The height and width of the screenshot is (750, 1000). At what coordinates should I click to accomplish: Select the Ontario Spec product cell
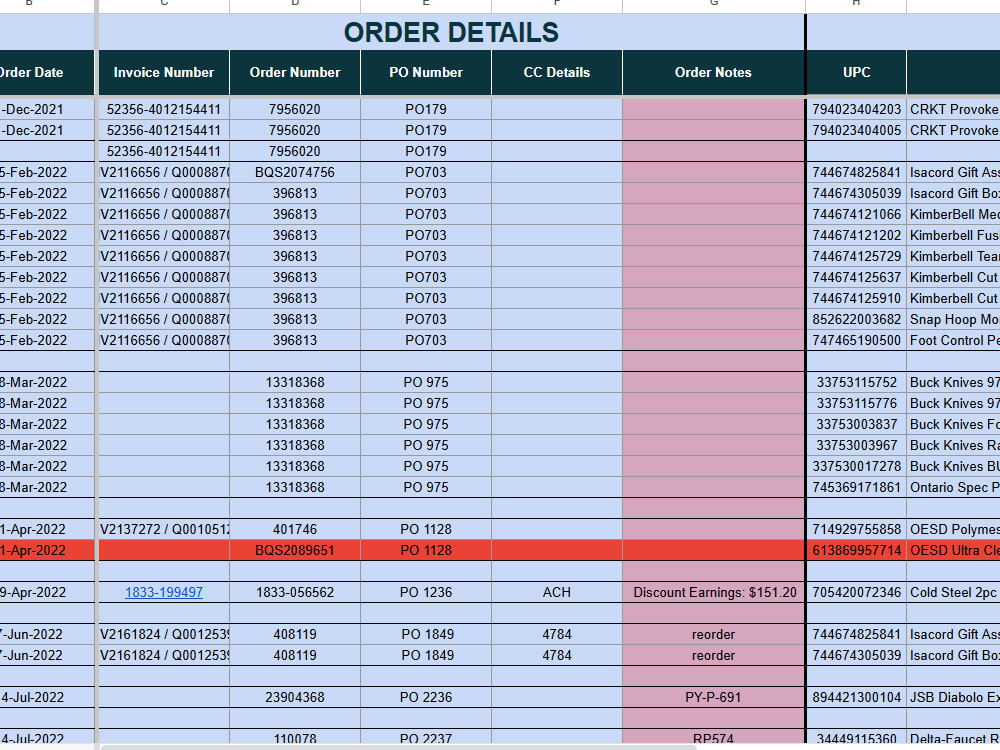click(x=953, y=487)
